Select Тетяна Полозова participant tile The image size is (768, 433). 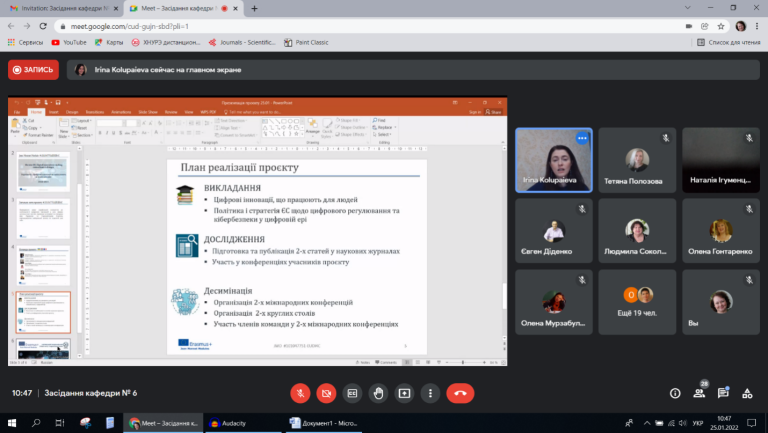pos(637,160)
